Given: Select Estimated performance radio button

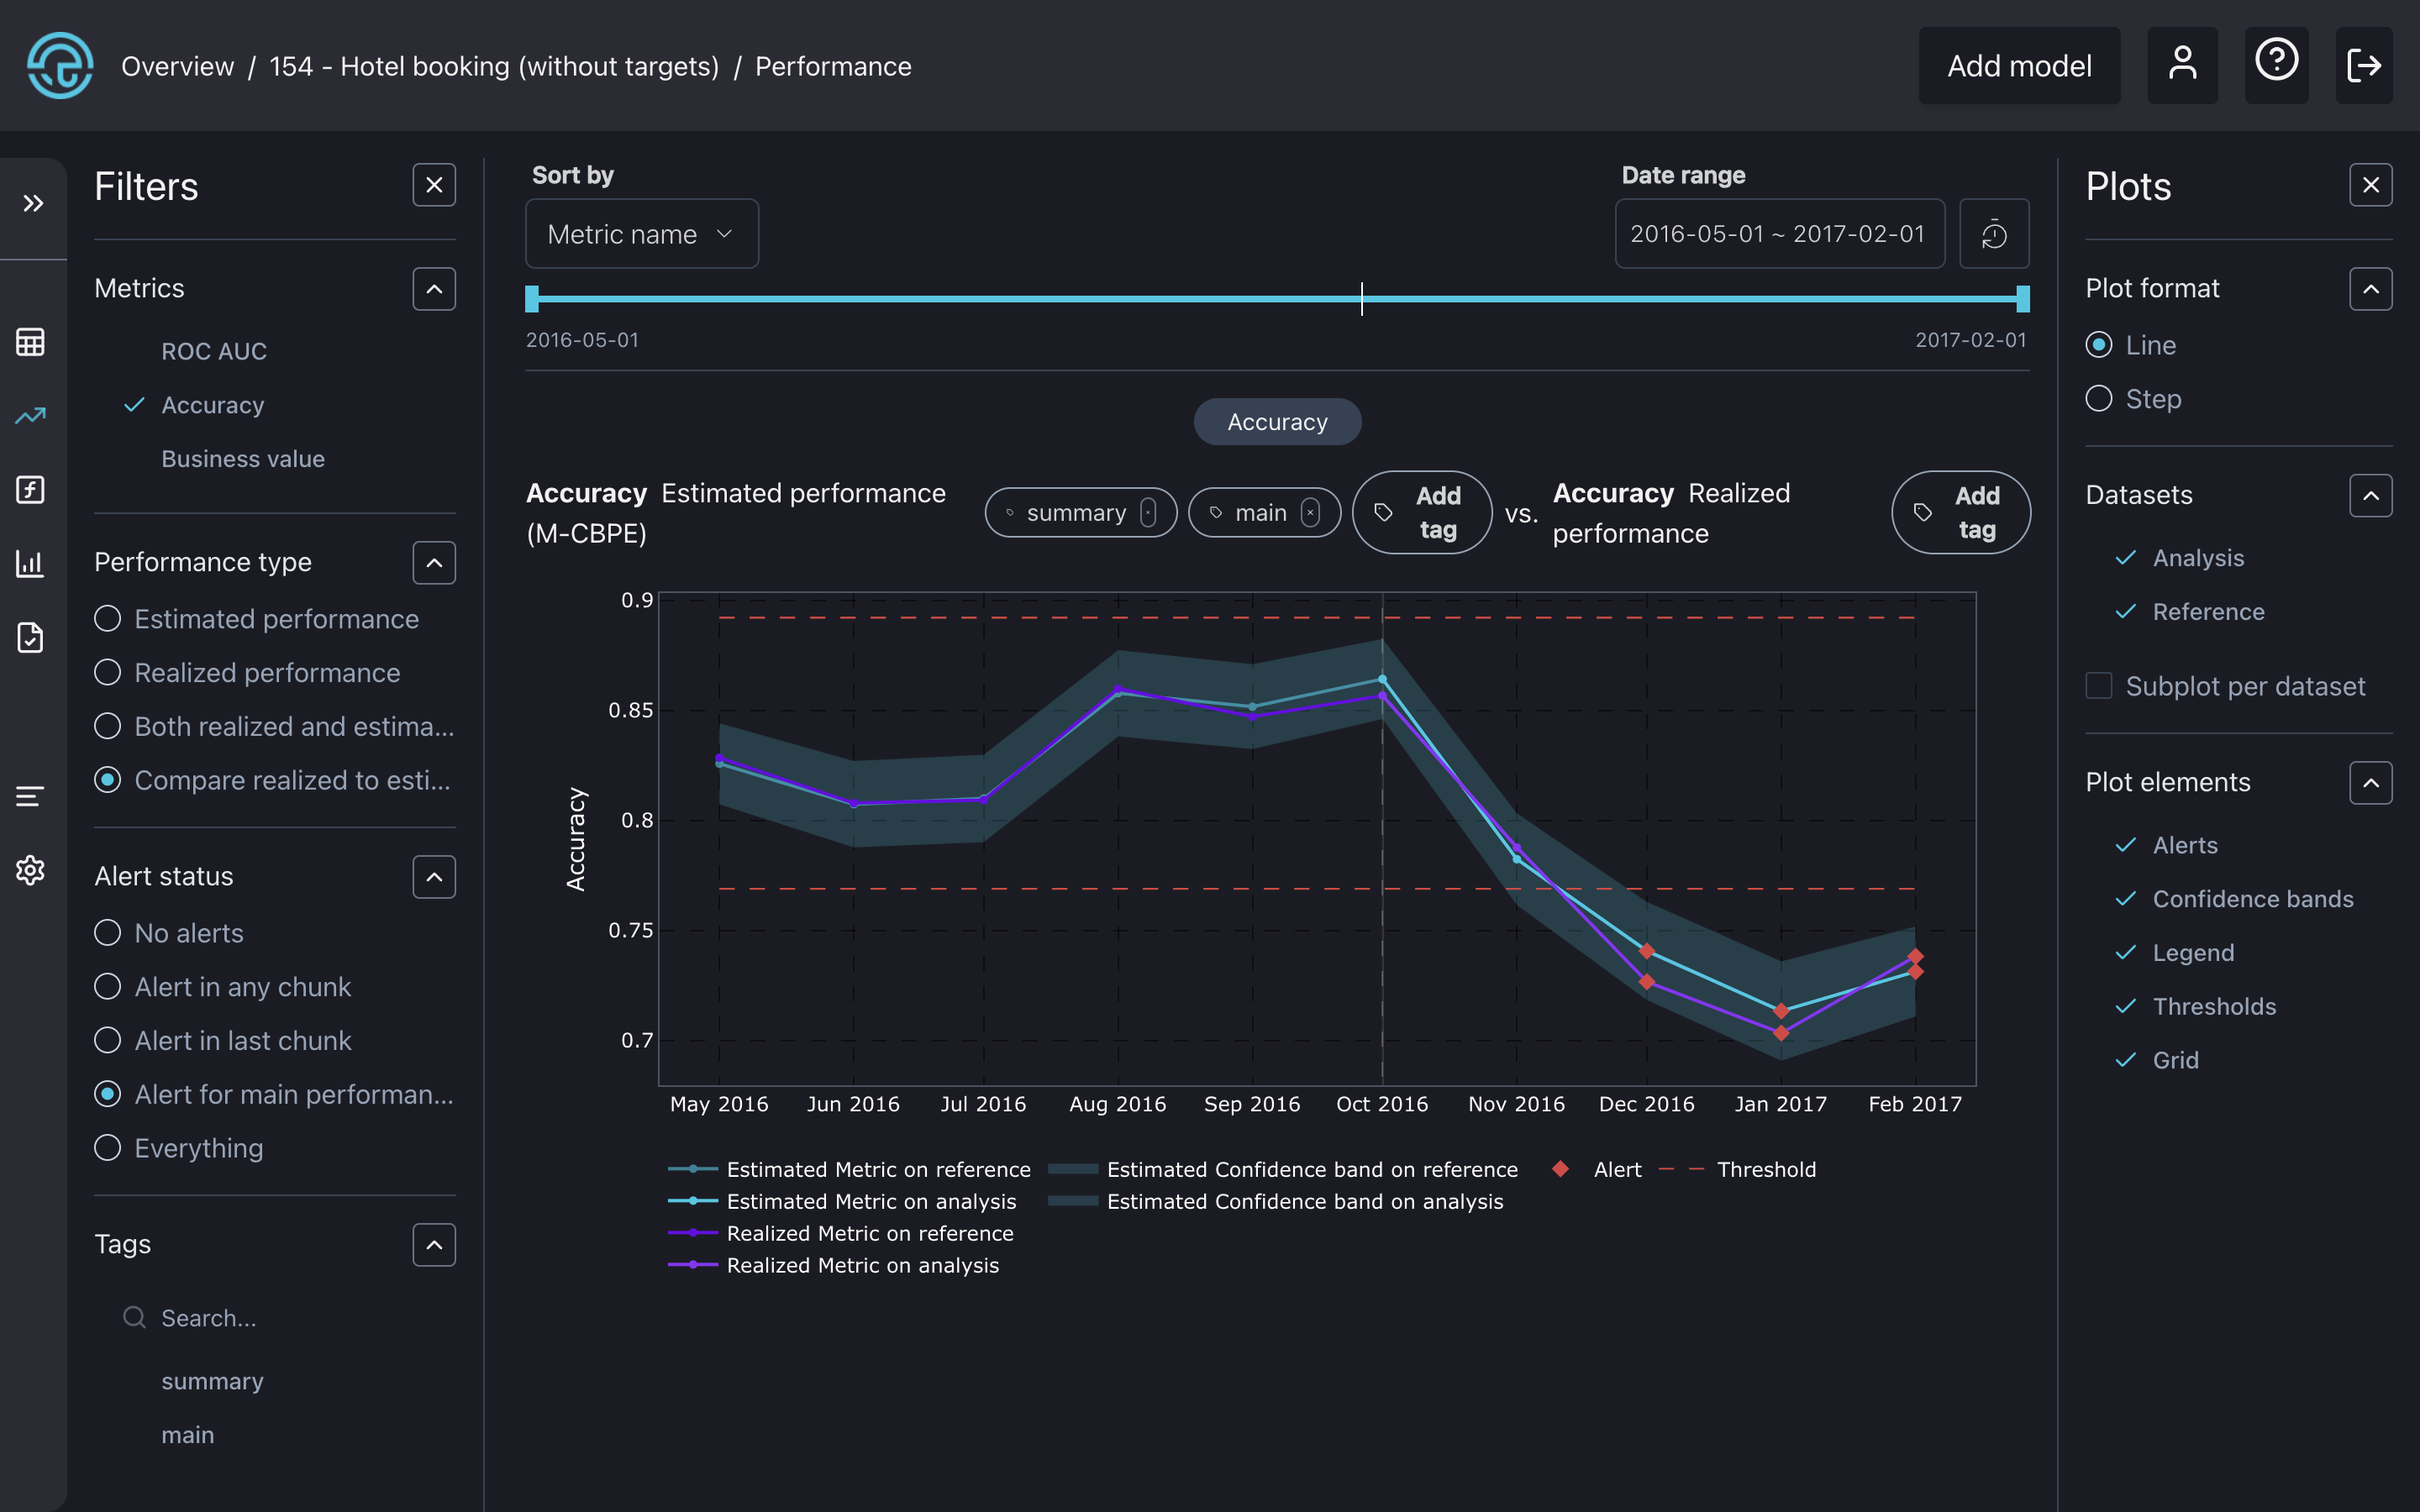Looking at the screenshot, I should tap(108, 619).
